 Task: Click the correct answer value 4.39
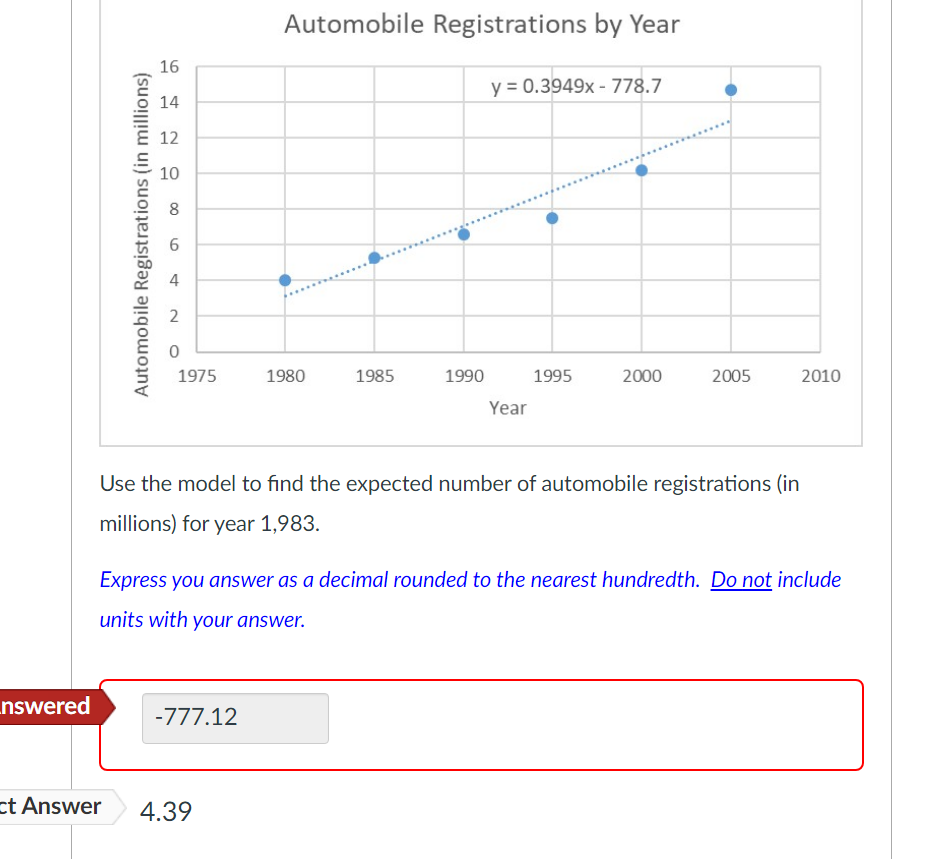[x=166, y=812]
